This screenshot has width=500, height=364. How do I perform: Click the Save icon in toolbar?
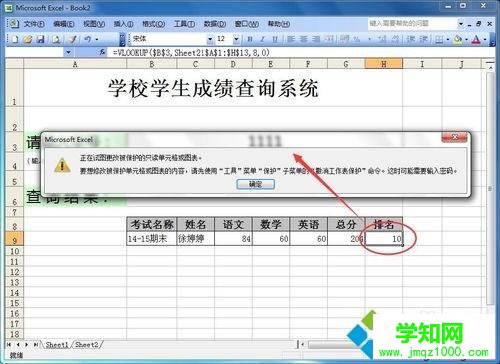click(x=41, y=39)
